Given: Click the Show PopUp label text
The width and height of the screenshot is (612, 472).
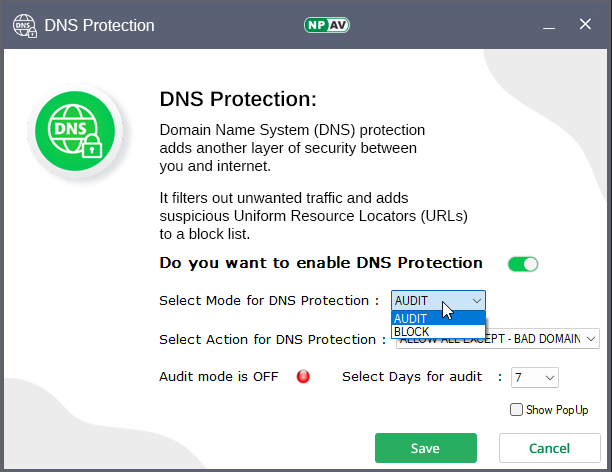Looking at the screenshot, I should (x=557, y=410).
